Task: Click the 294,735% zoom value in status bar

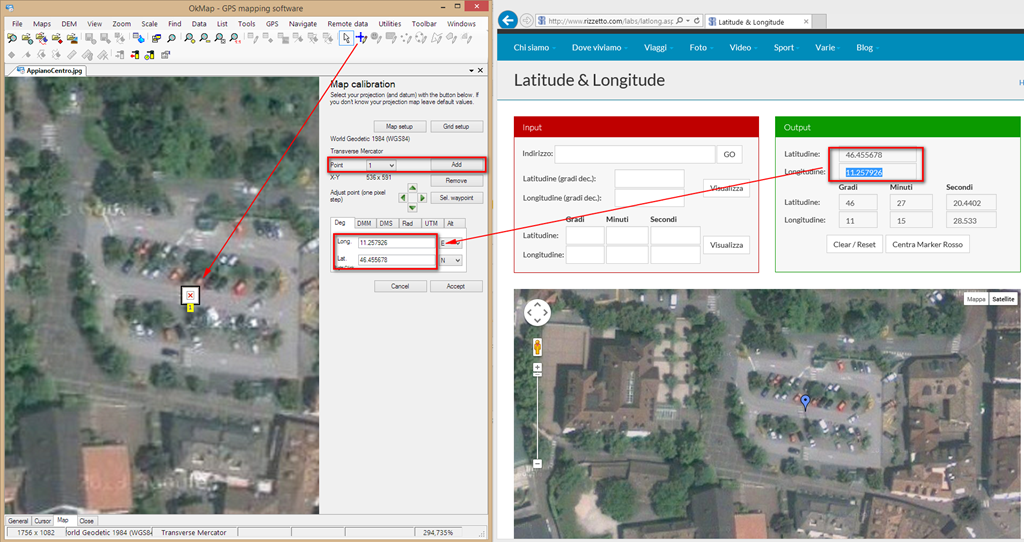Action: (438, 533)
